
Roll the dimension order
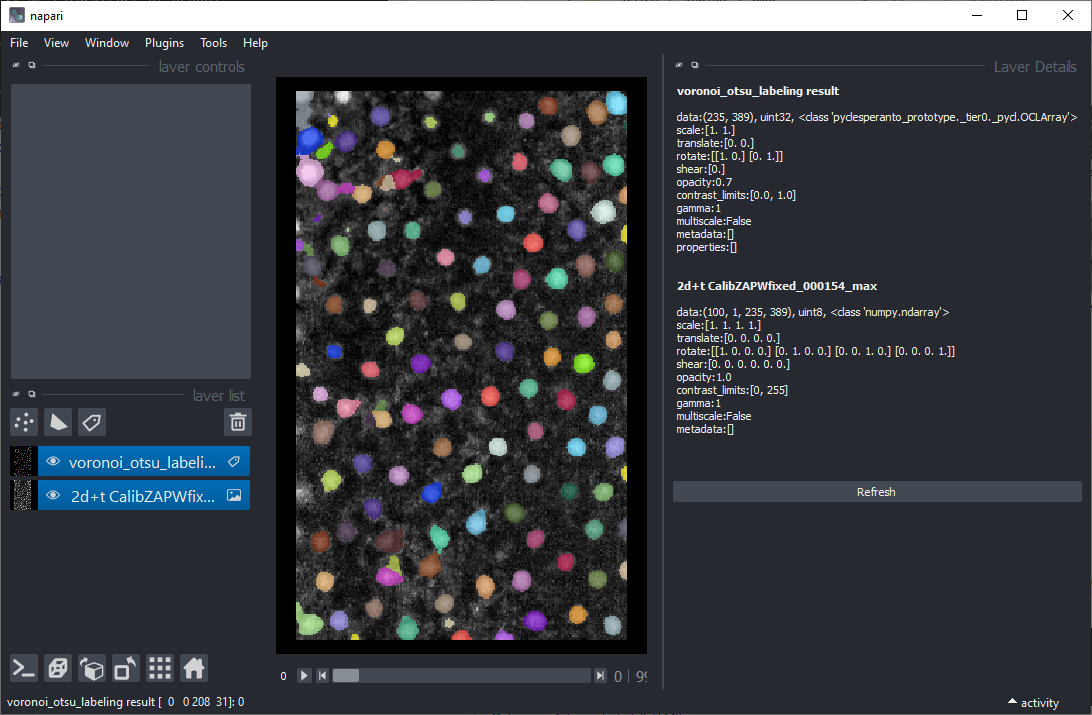pos(92,668)
